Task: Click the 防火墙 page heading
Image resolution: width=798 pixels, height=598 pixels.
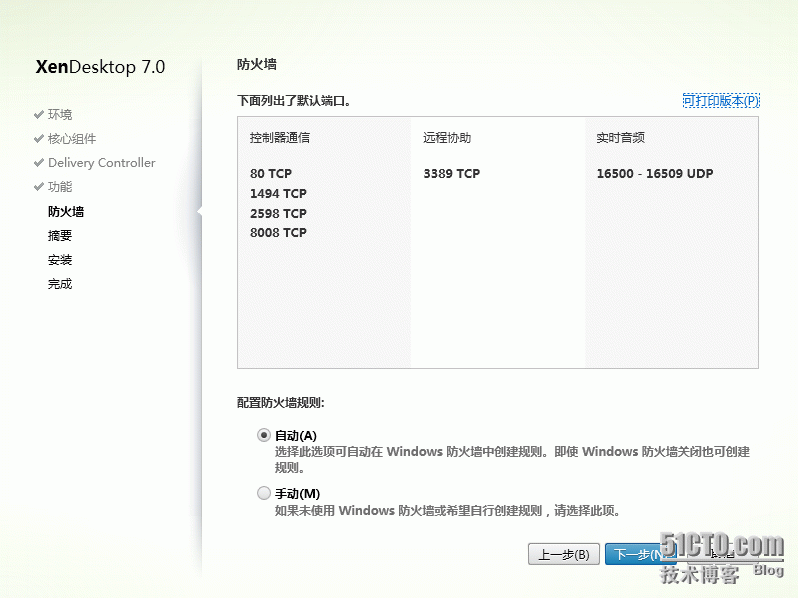Action: 256,64
